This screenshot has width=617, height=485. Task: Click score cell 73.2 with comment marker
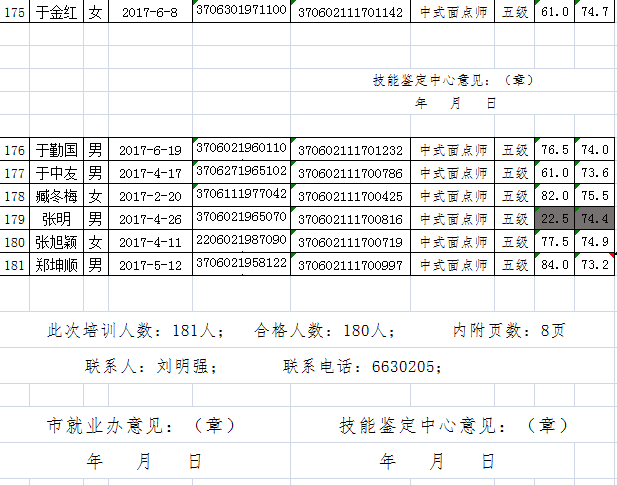[x=594, y=264]
